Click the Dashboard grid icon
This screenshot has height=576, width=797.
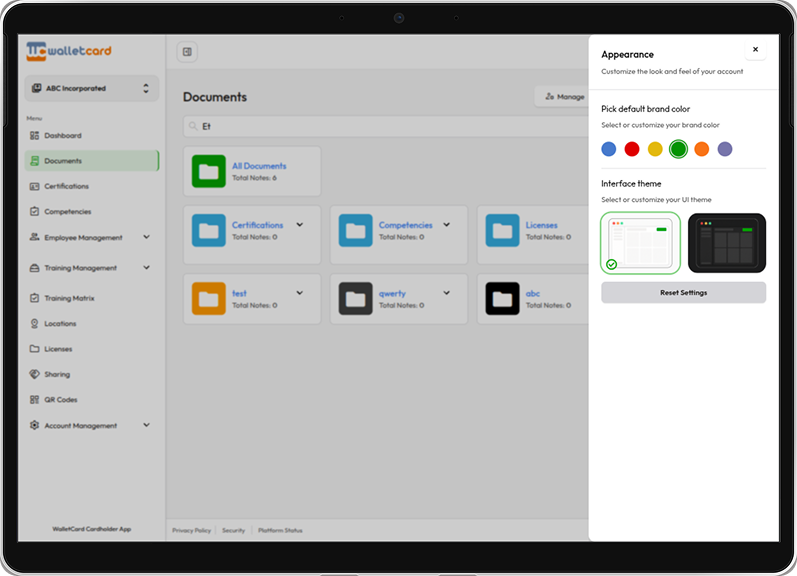pyautogui.click(x=34, y=136)
